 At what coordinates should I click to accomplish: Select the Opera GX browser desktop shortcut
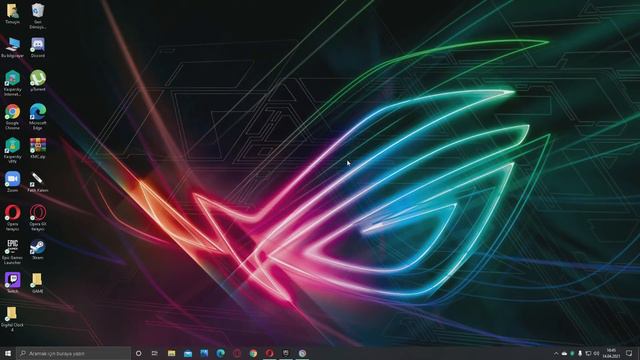point(38,218)
